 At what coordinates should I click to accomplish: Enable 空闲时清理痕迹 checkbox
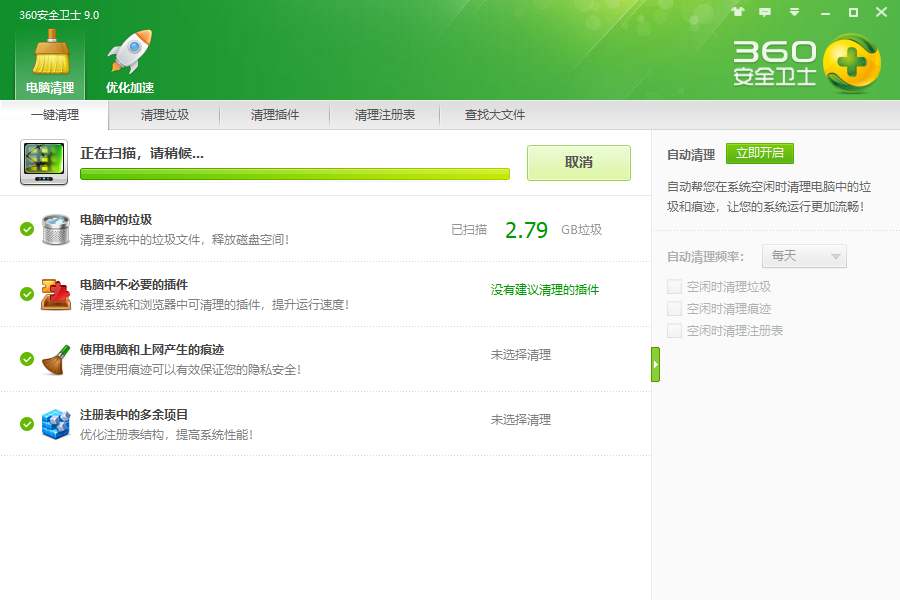coord(674,309)
